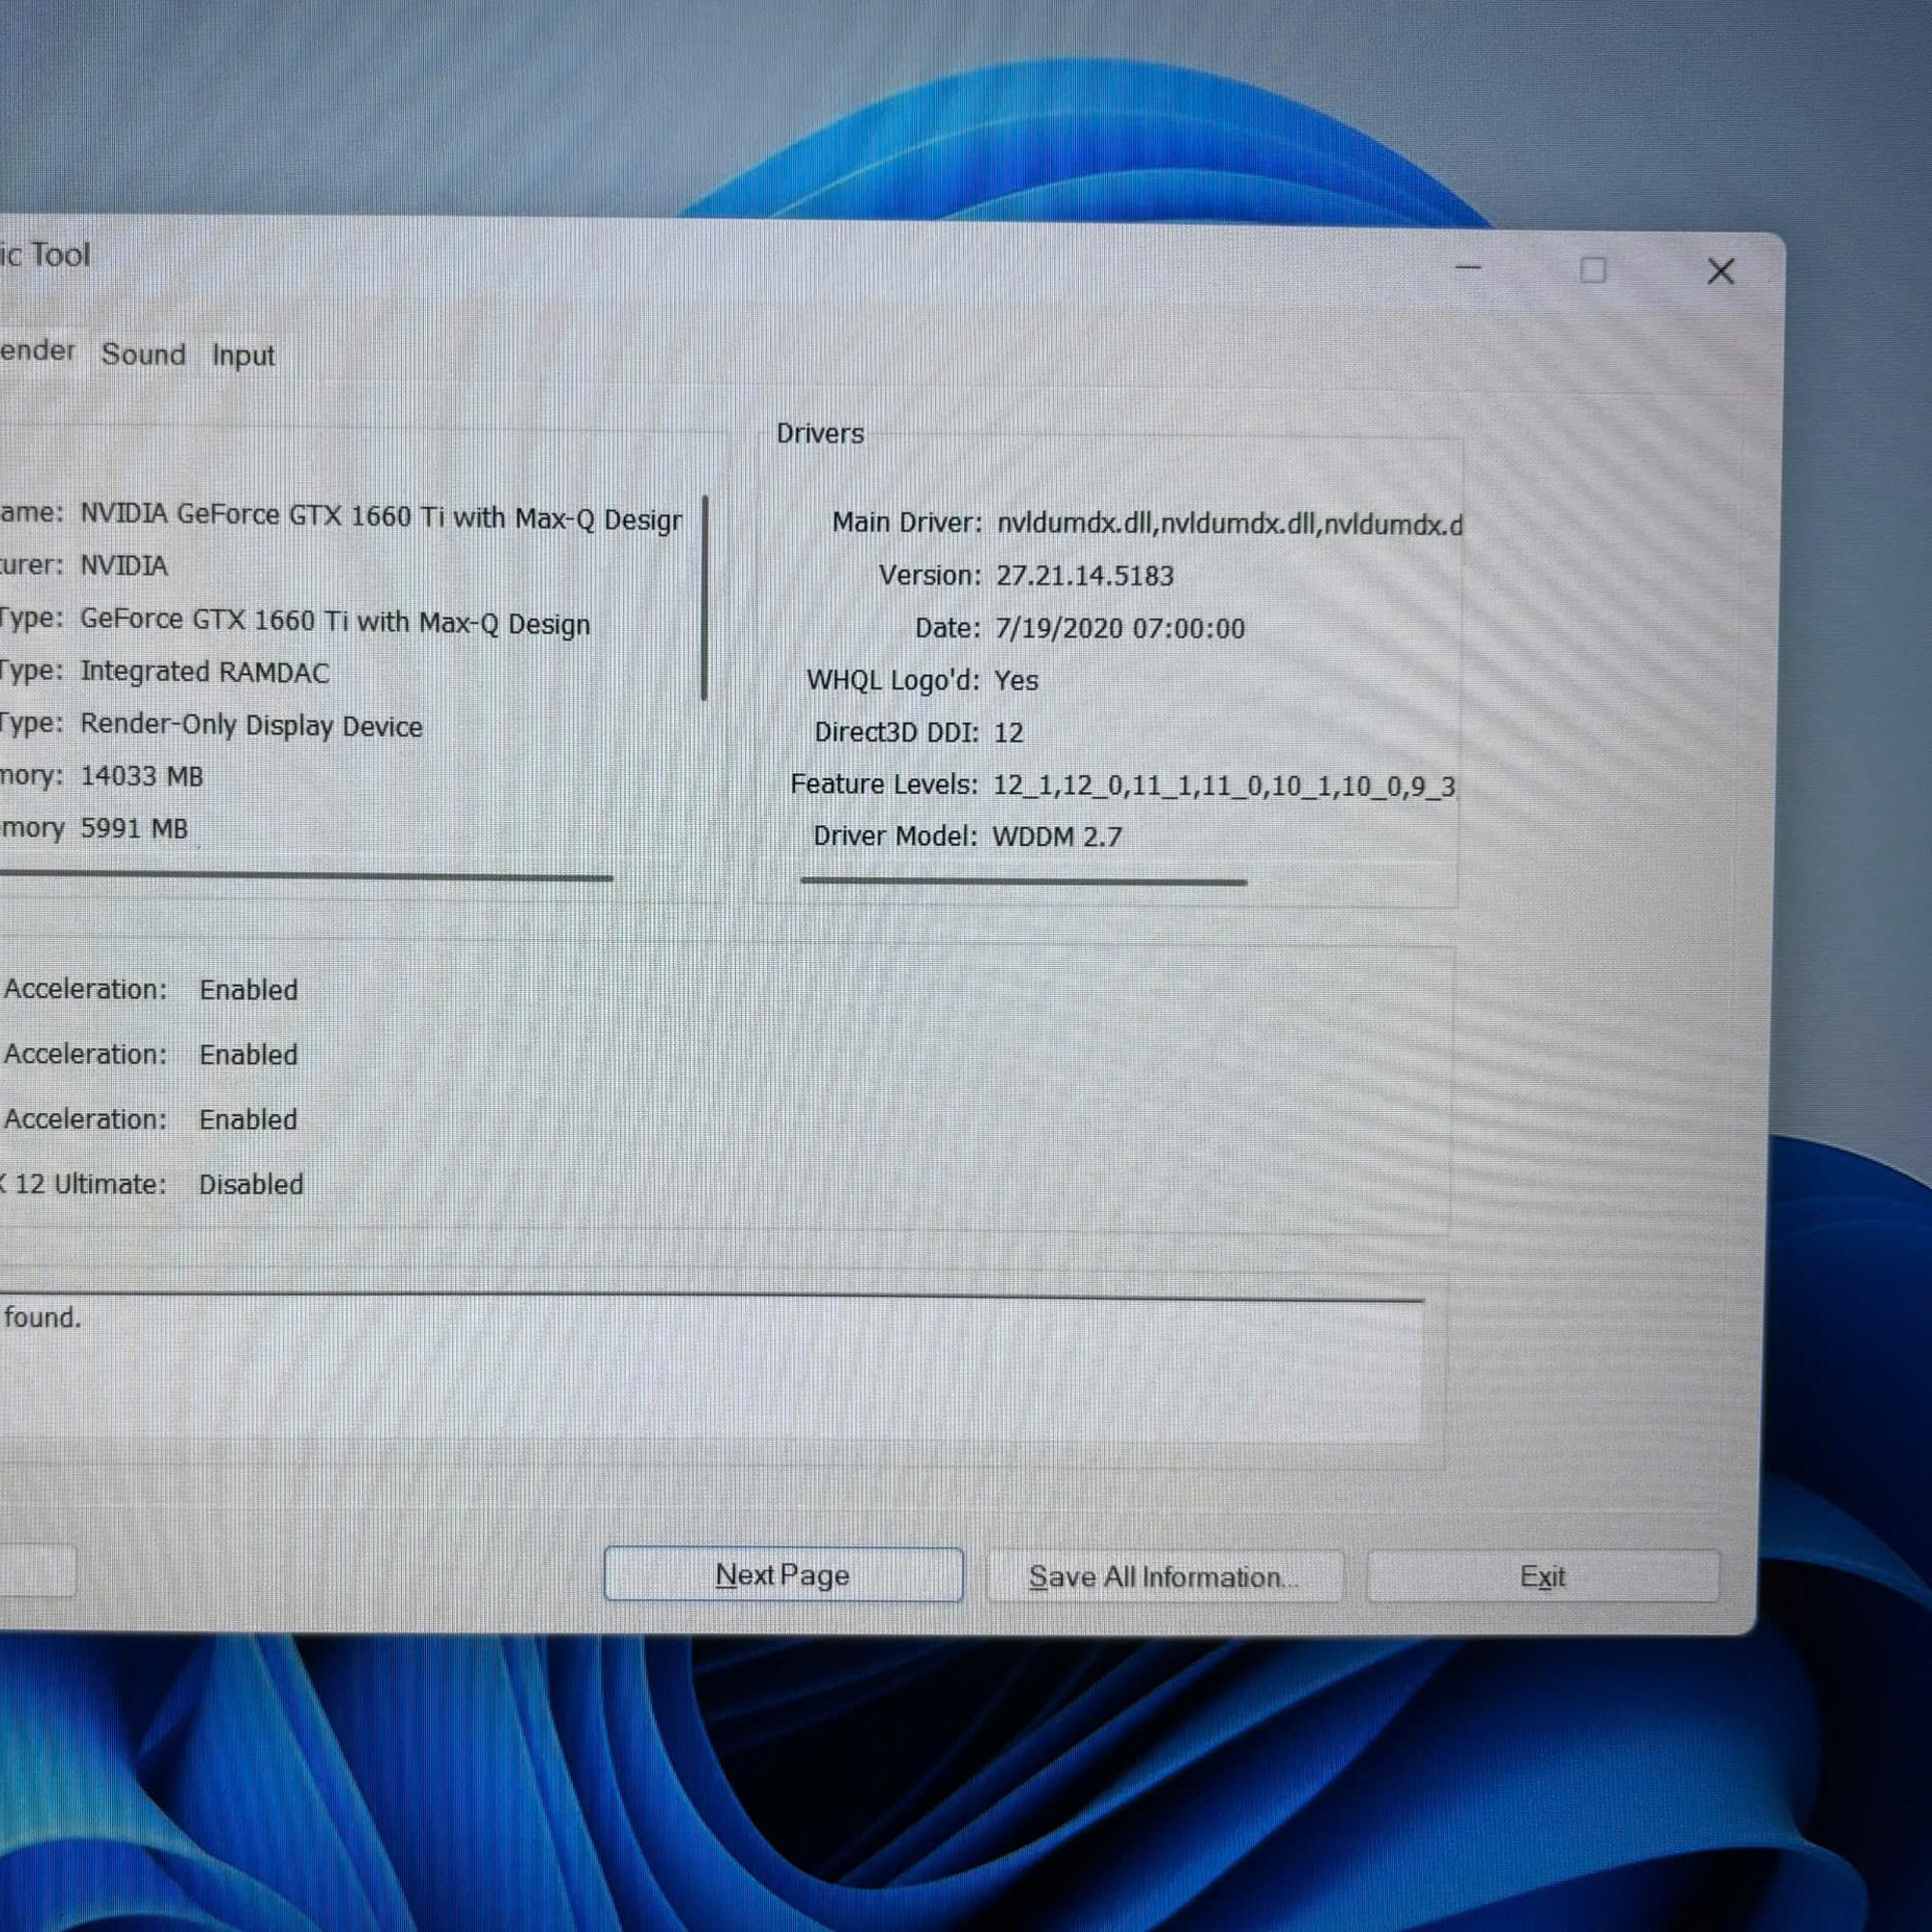Click the Direct3D DDI value 12
This screenshot has width=1932, height=1932.
(x=1008, y=732)
